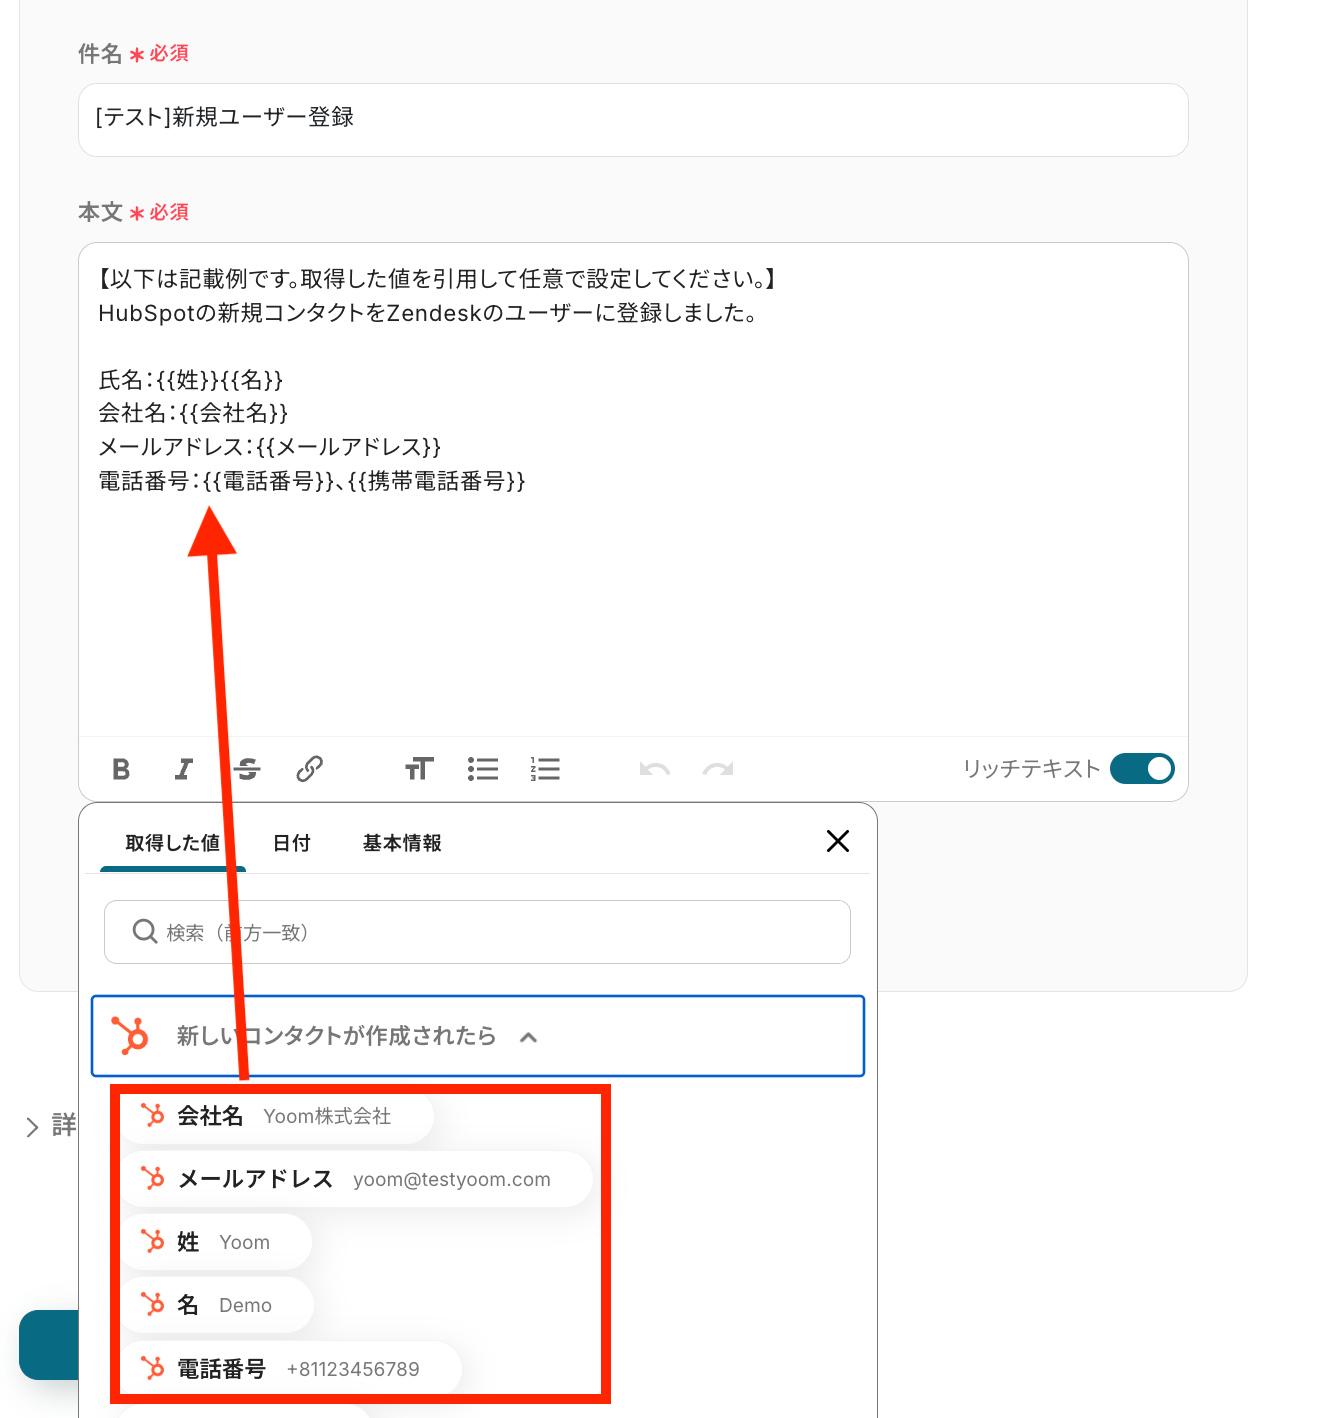1324x1418 pixels.
Task: Toggle bold formatting in the body editor
Action: pos(121,769)
